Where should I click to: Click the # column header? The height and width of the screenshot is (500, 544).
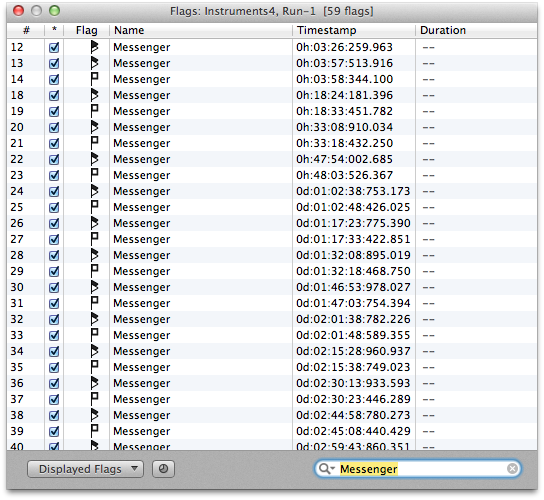pyautogui.click(x=26, y=31)
